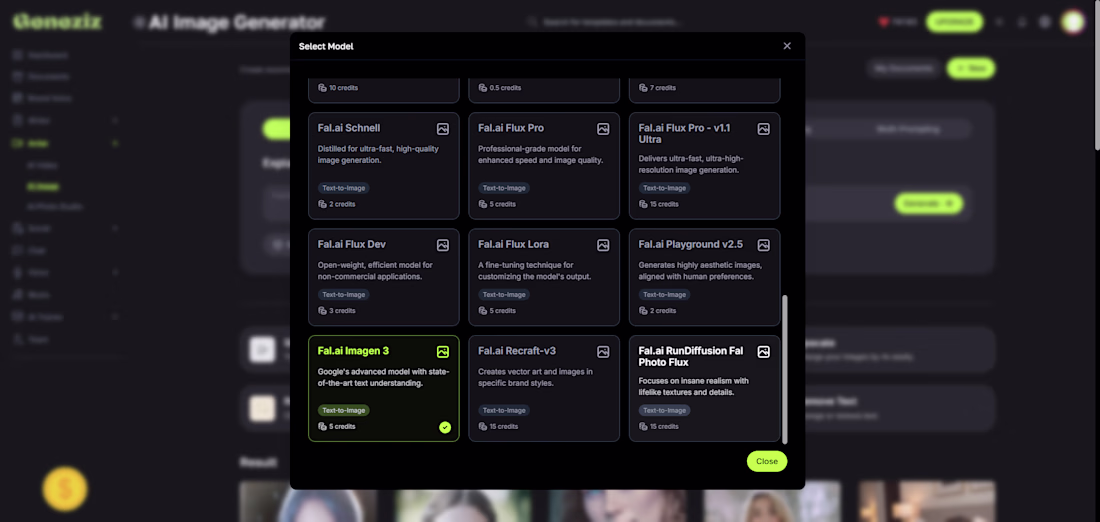
Task: Click the coins icon beside Recraft-v3's 15 credits
Action: (x=483, y=427)
